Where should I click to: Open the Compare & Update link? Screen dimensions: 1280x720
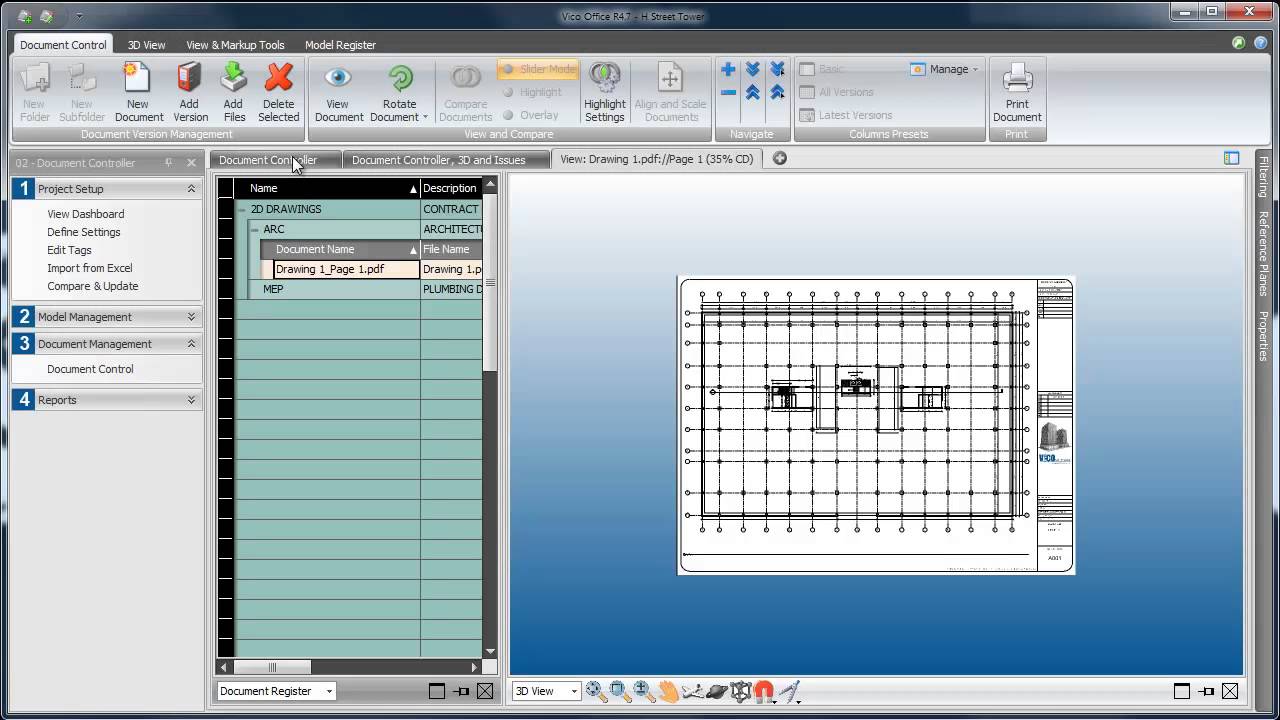tap(93, 286)
